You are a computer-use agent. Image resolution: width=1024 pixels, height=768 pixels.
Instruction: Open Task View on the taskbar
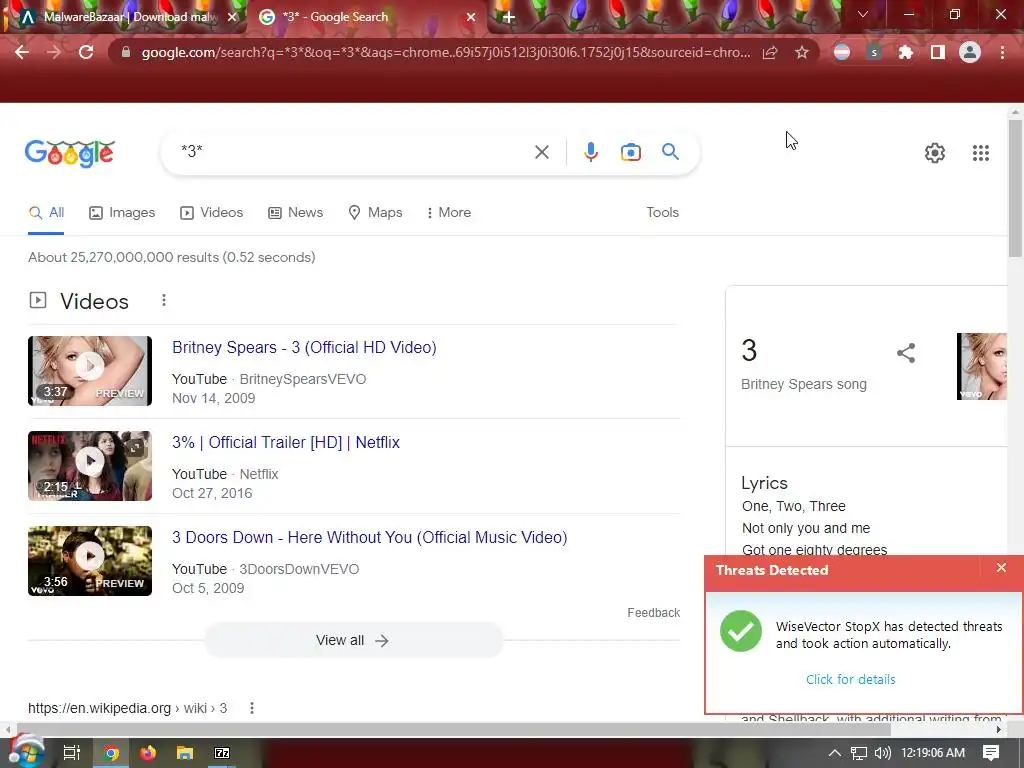(x=72, y=753)
